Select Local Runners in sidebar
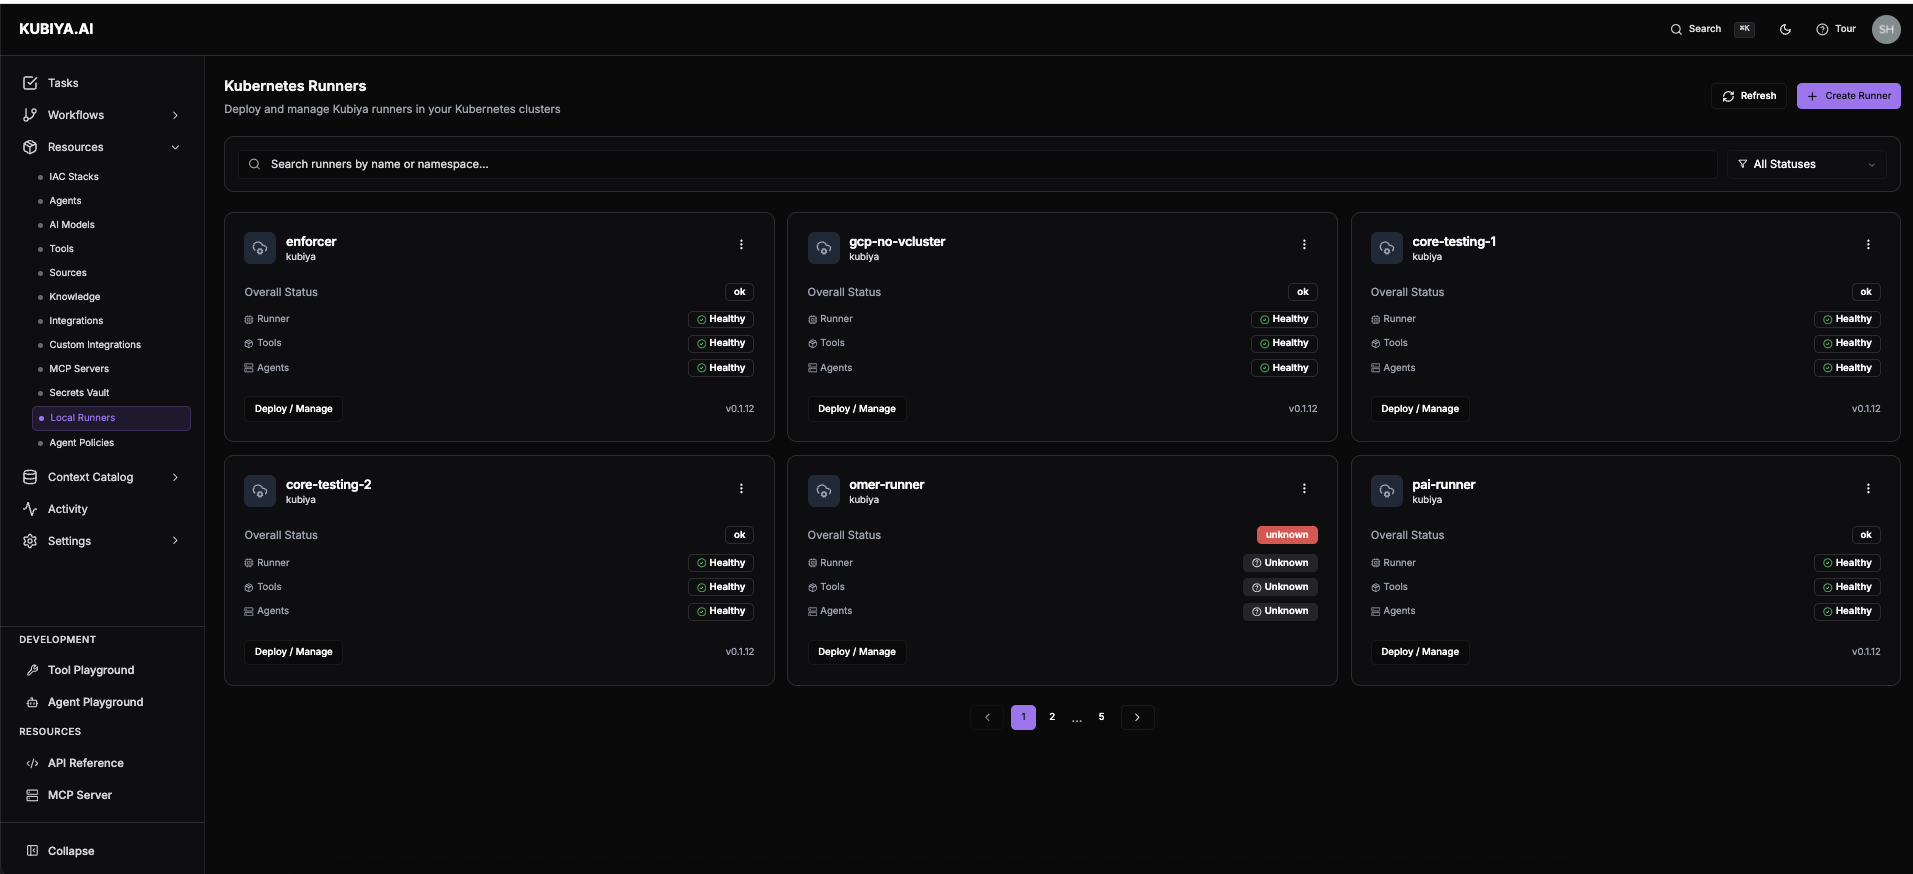The image size is (1913, 874). coord(111,418)
